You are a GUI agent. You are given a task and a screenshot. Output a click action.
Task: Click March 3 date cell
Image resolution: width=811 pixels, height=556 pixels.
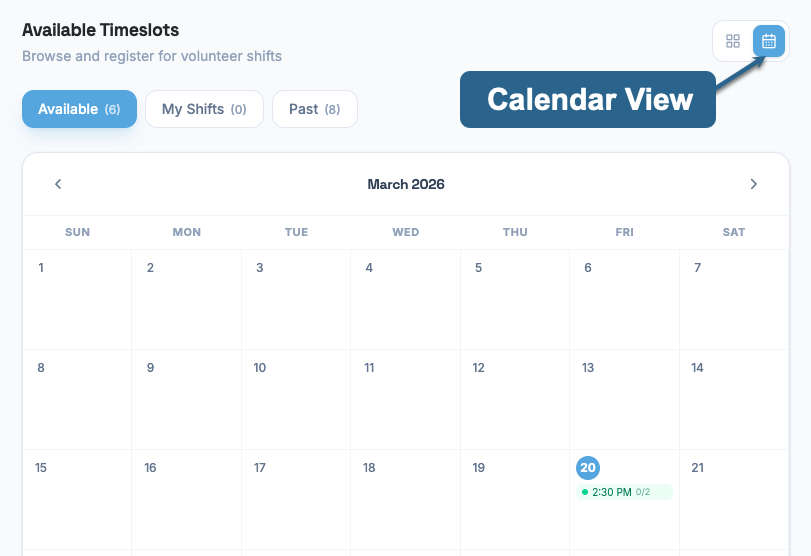(x=296, y=299)
